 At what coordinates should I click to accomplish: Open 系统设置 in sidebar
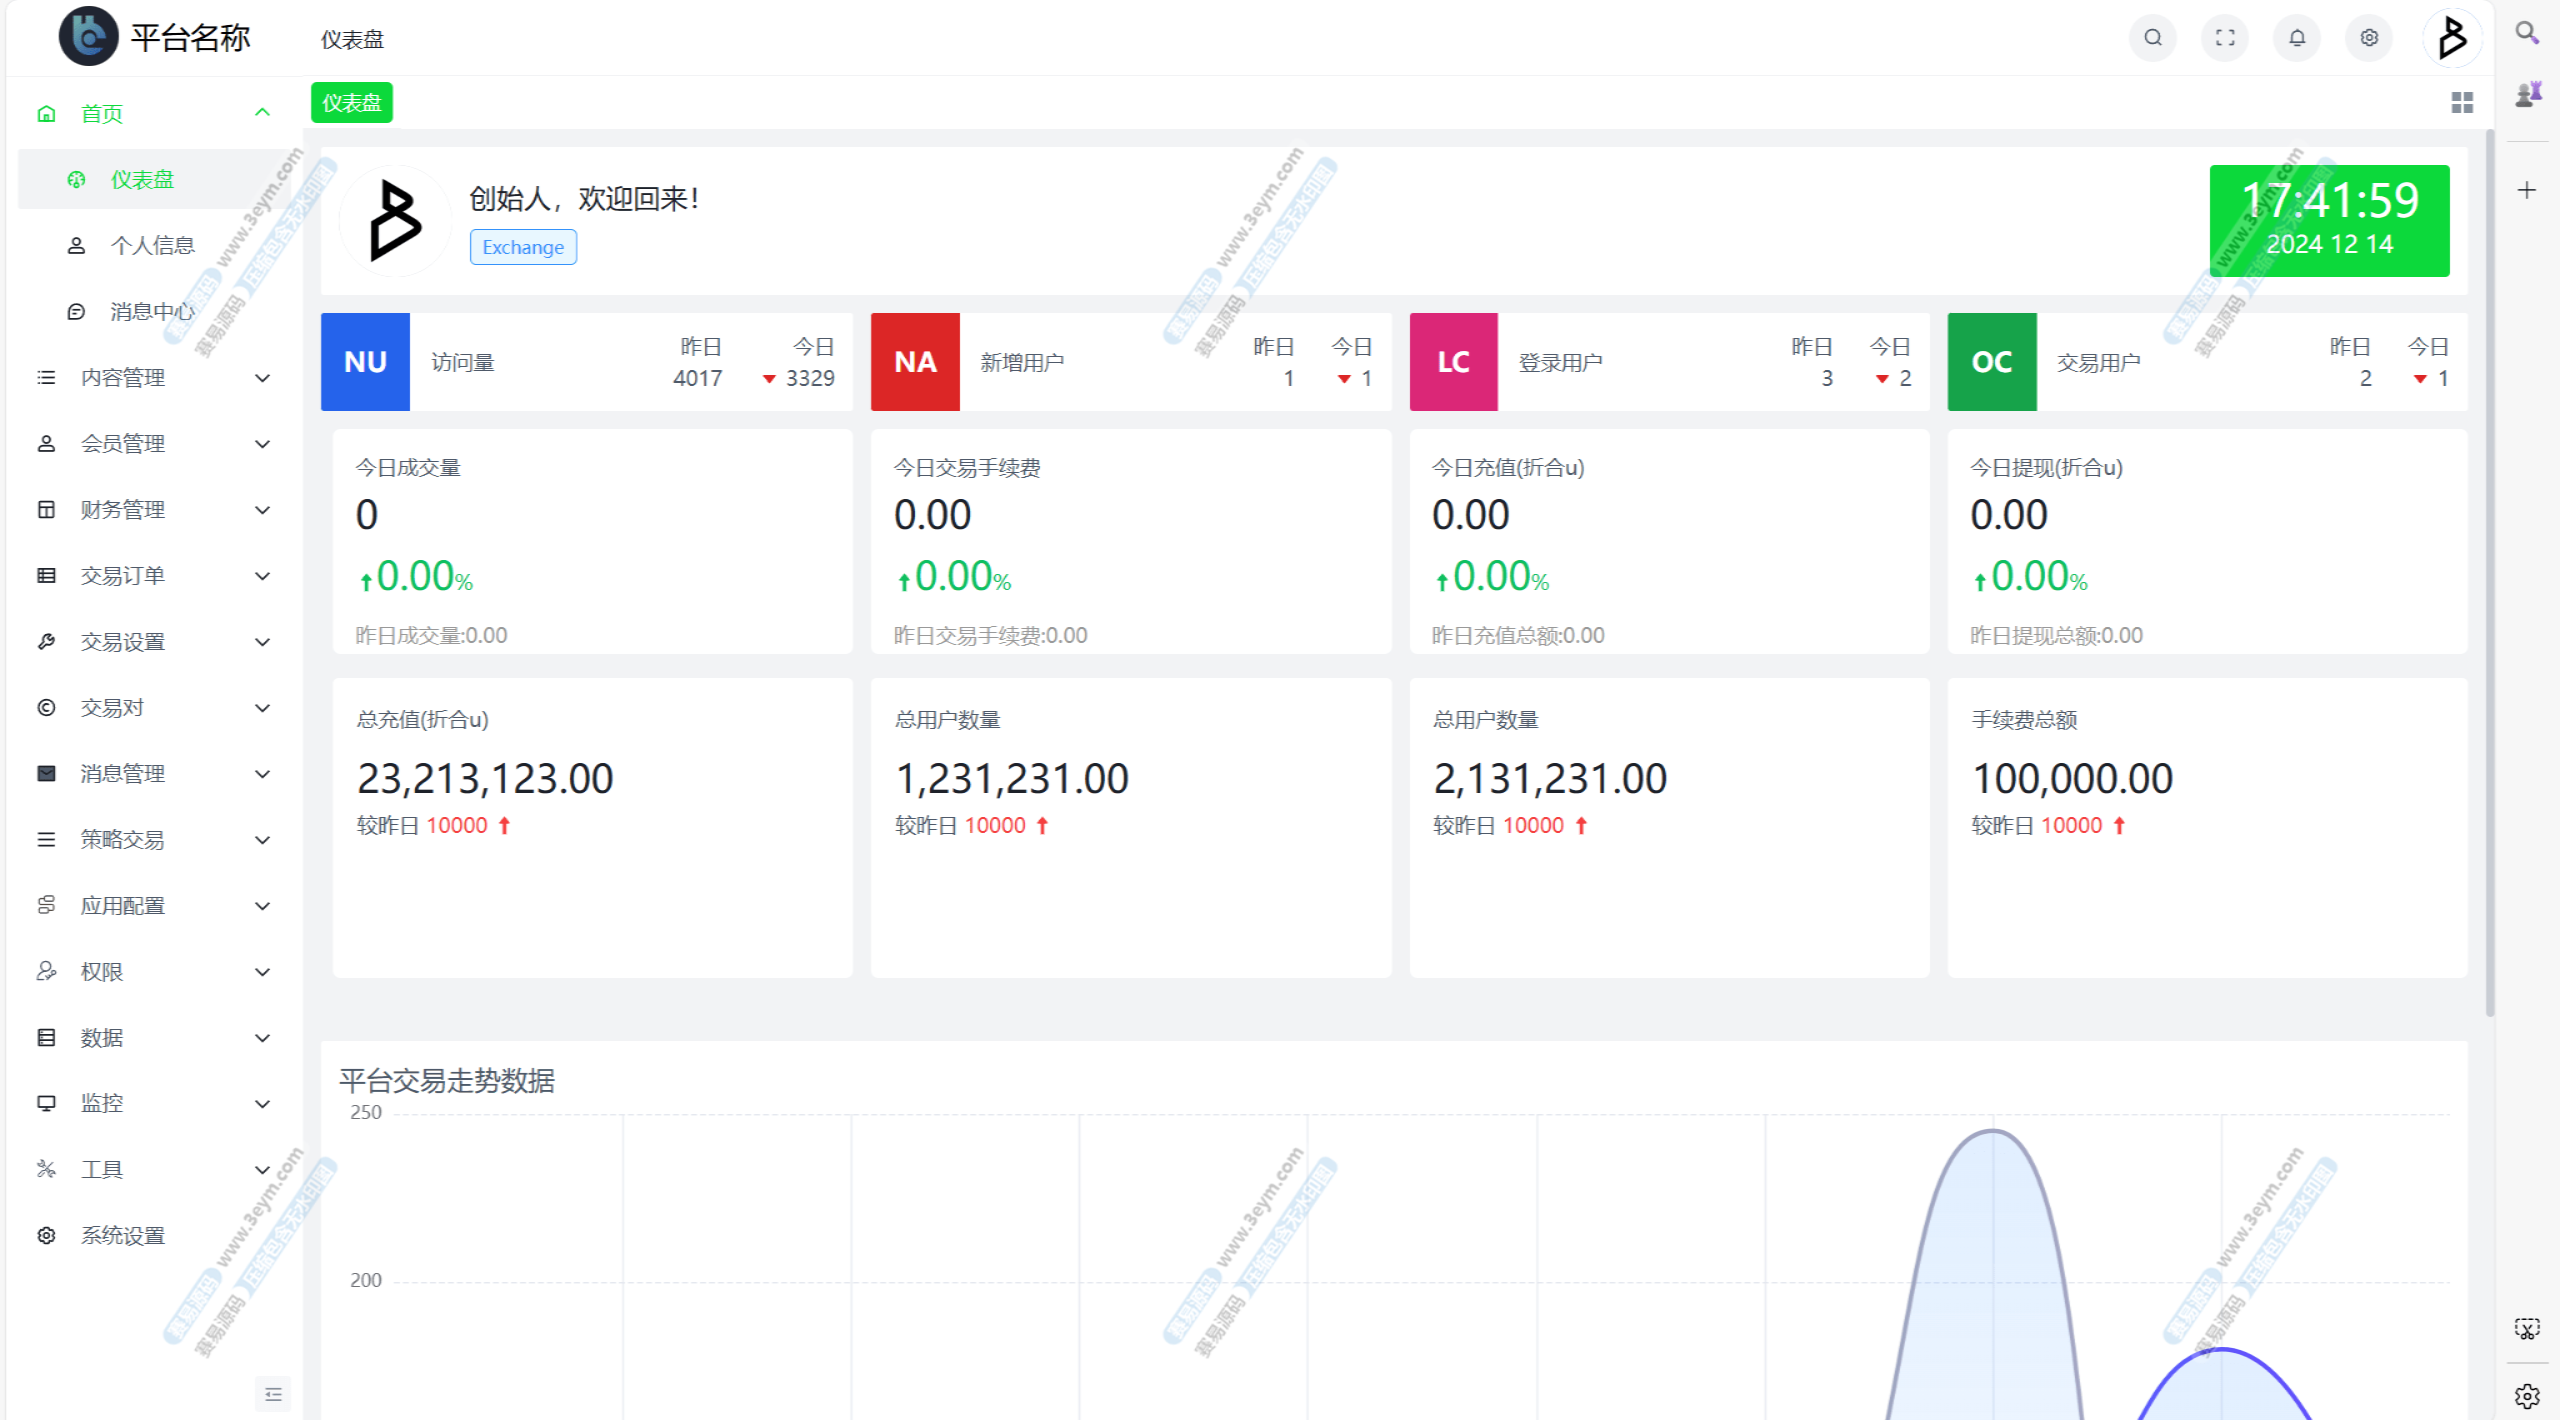pos(122,1235)
